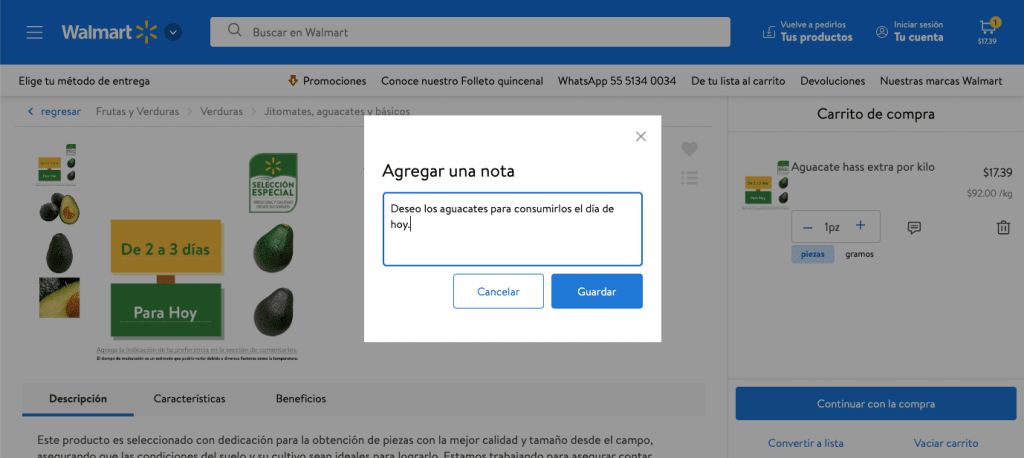Expand the dropdown arrow beside Walmart logo
The image size is (1024, 458).
click(x=173, y=32)
